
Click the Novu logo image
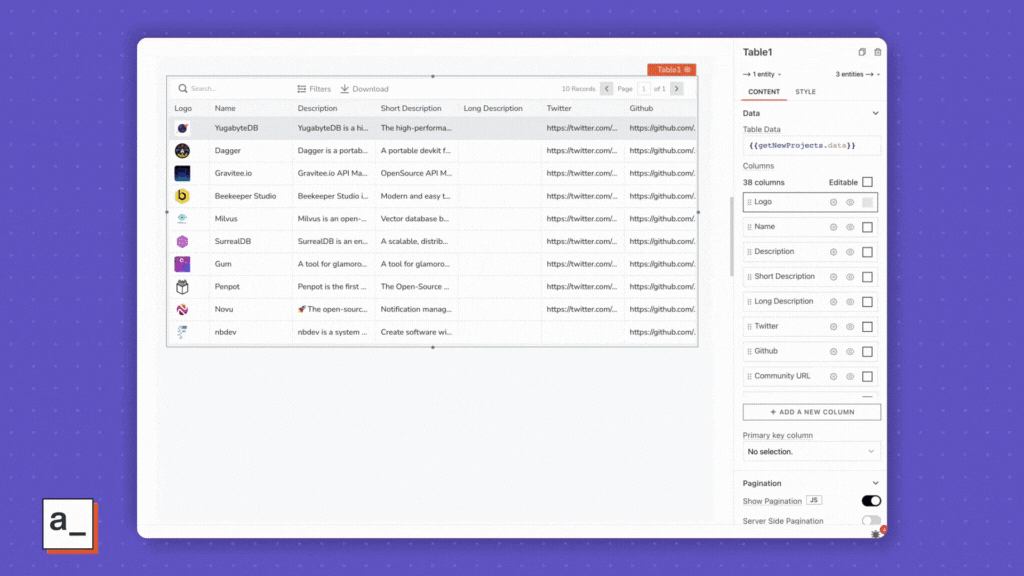(x=182, y=309)
